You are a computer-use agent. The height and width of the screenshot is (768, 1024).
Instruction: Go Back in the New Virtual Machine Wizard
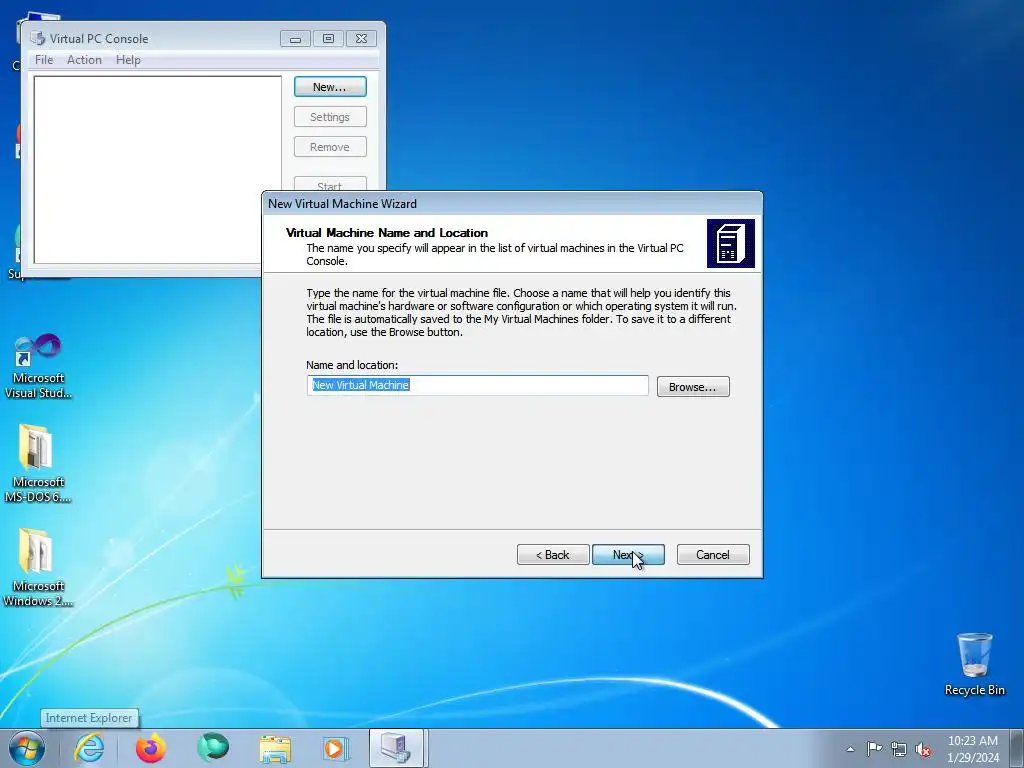point(553,554)
